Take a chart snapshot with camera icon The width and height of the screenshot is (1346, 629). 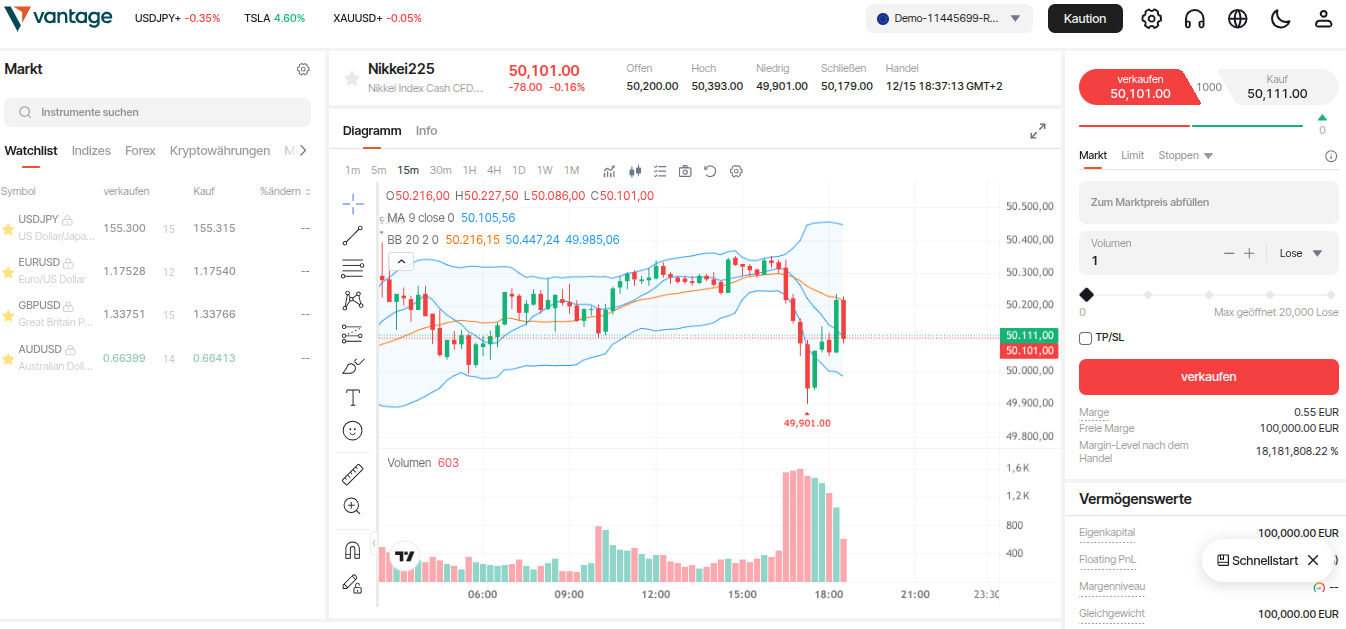(685, 171)
